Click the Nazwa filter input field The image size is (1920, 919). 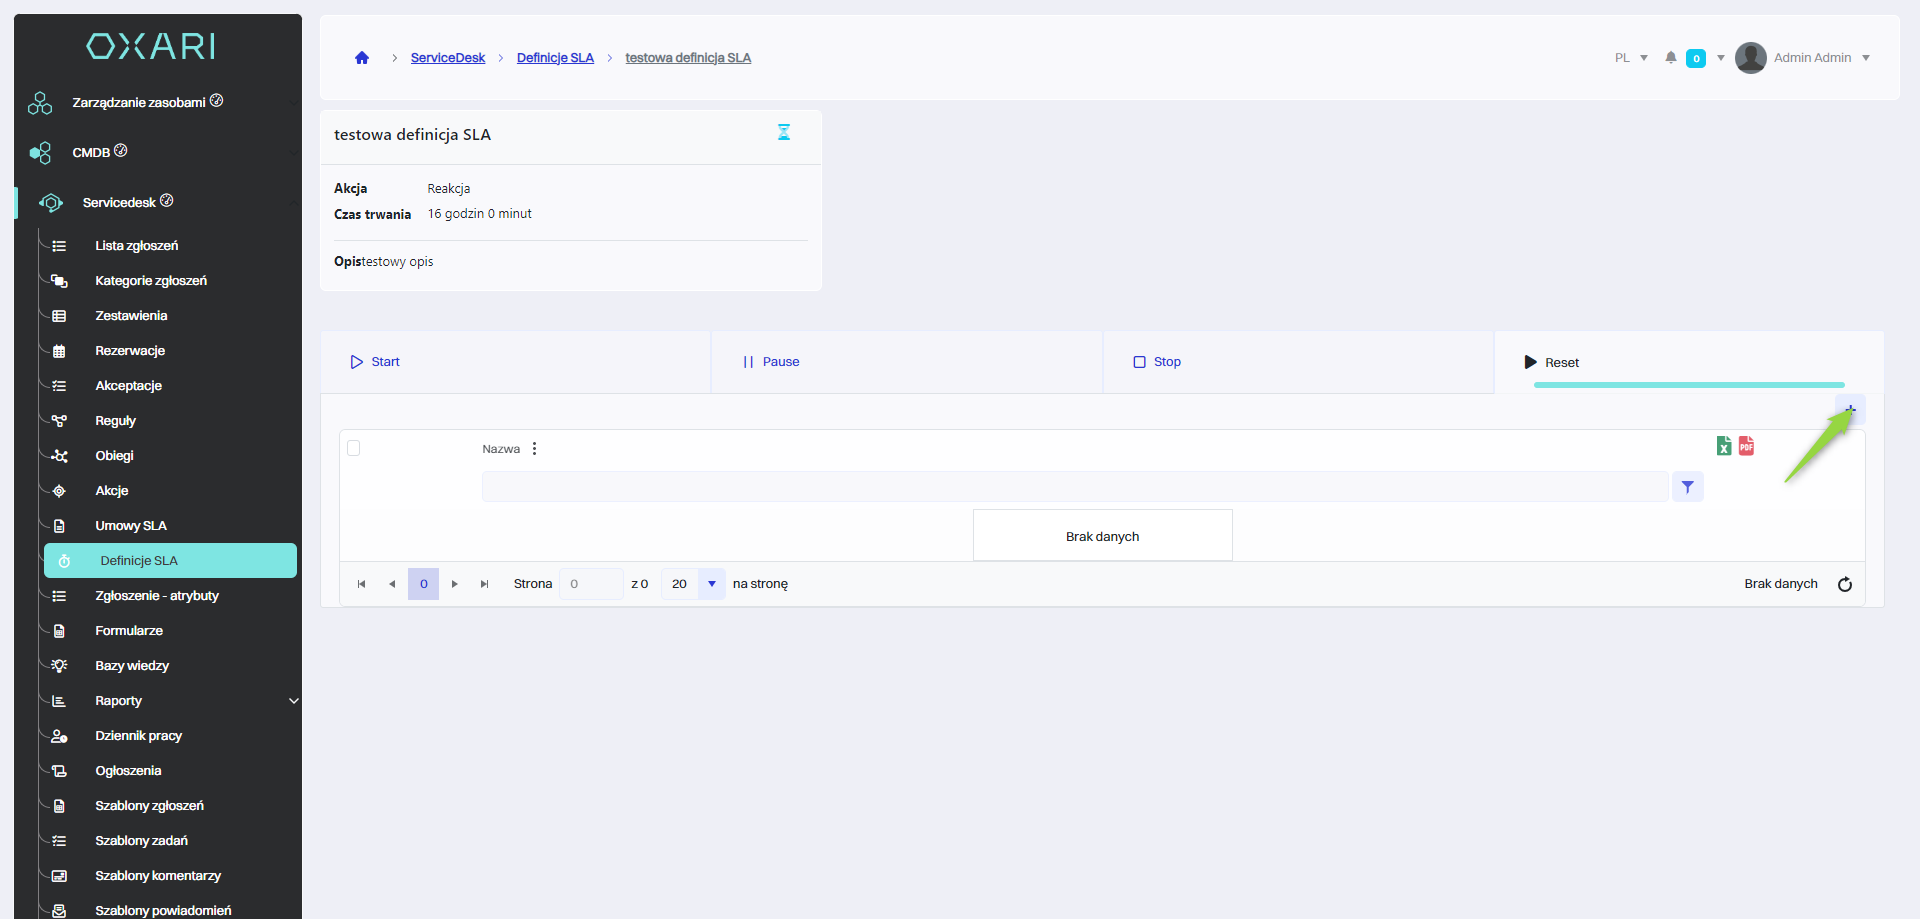tap(1074, 487)
